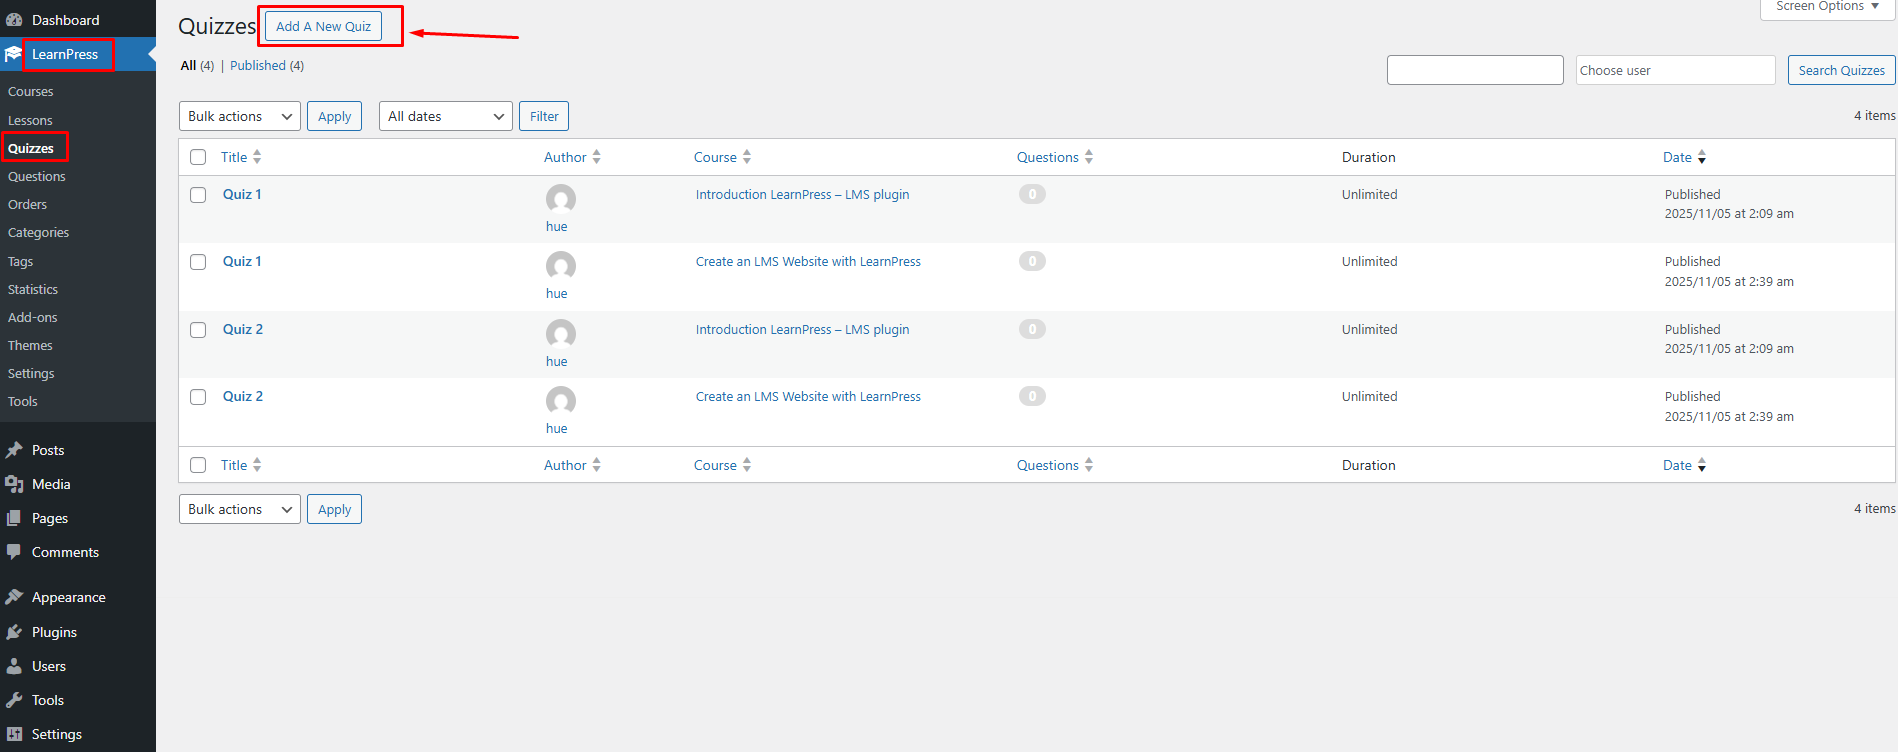Click the Appearance paintbrush icon
The height and width of the screenshot is (752, 1898).
click(x=14, y=597)
